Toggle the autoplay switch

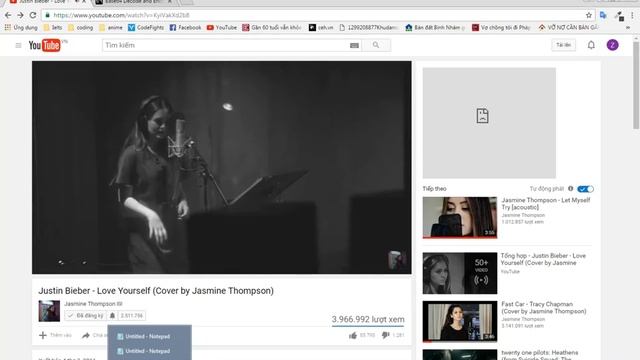pyautogui.click(x=585, y=189)
